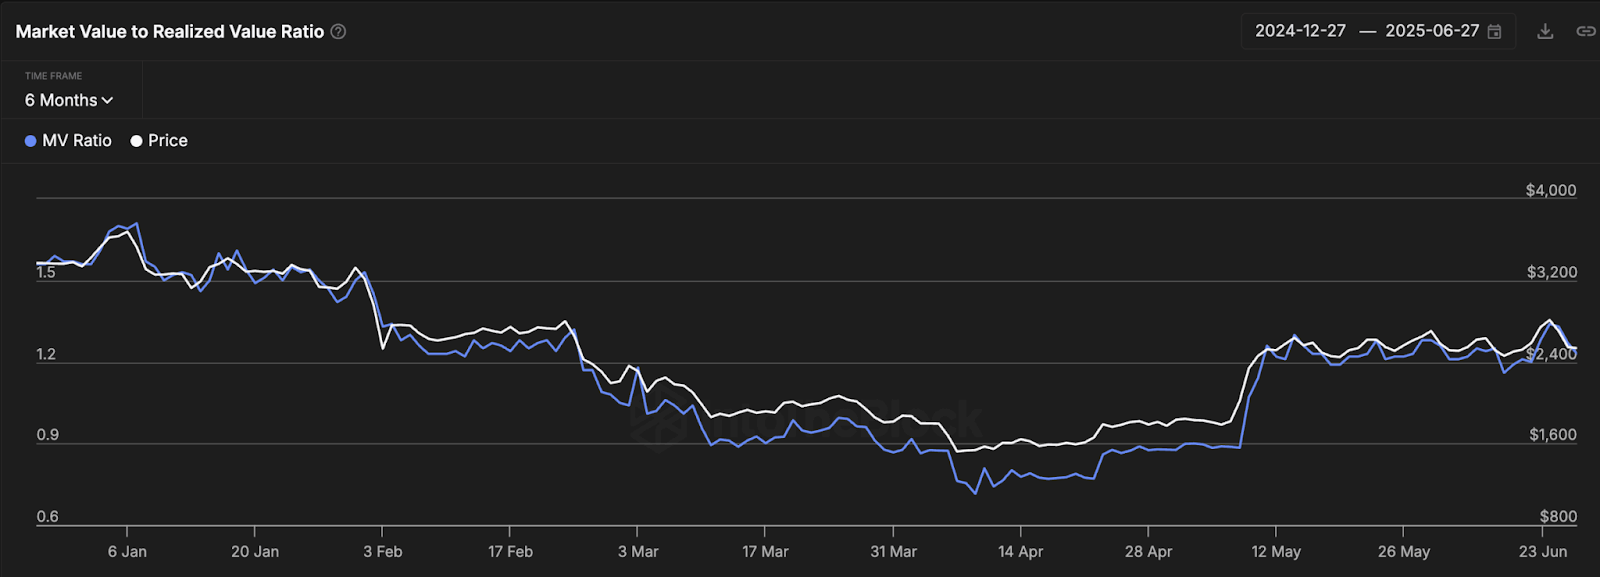Click the 12 May date axis label

click(1276, 552)
